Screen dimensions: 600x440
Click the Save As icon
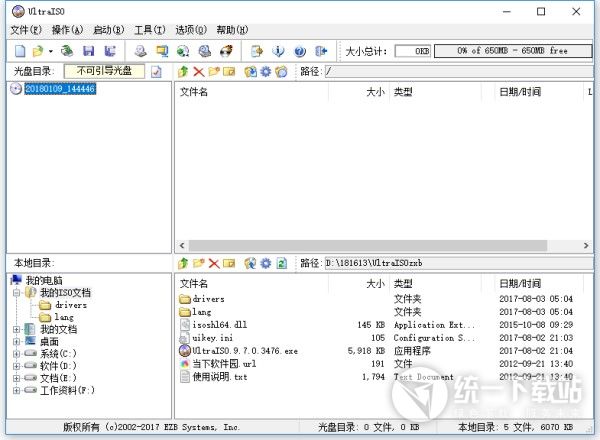[110, 51]
